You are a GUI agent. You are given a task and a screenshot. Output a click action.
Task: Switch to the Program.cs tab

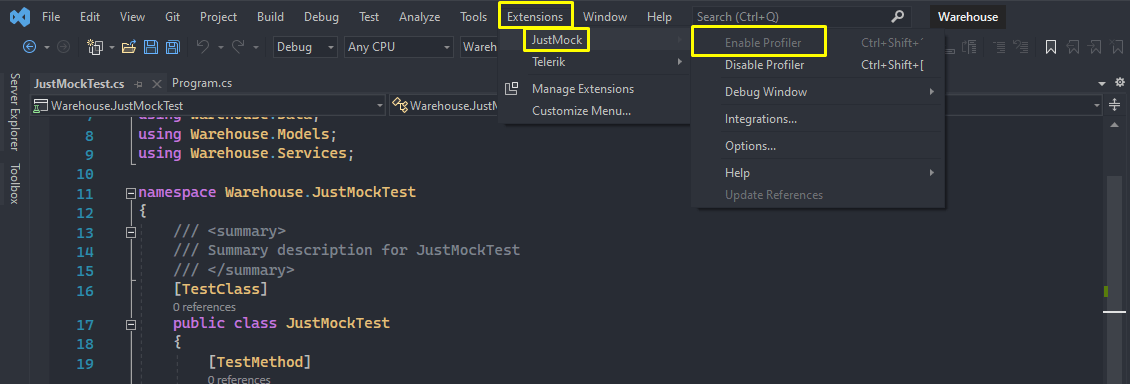[202, 83]
